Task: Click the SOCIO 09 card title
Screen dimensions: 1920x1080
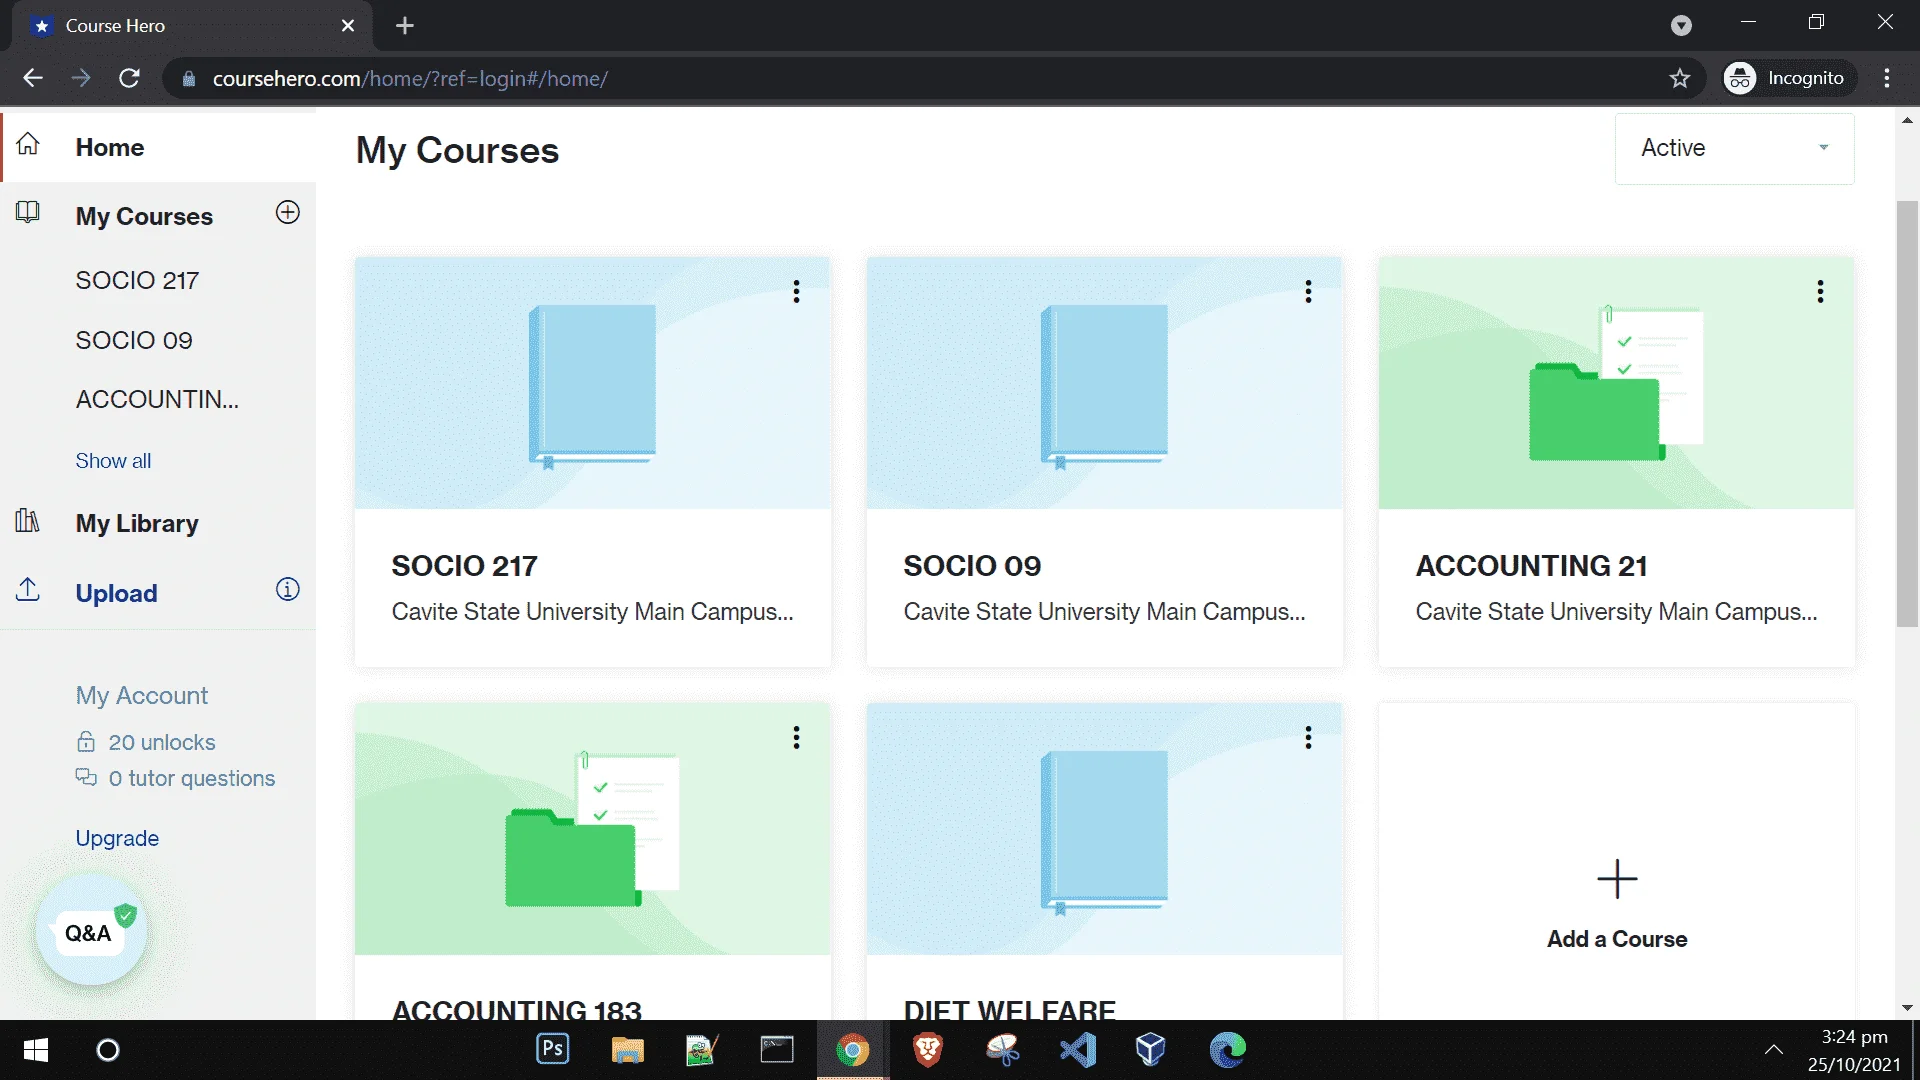Action: 972,566
